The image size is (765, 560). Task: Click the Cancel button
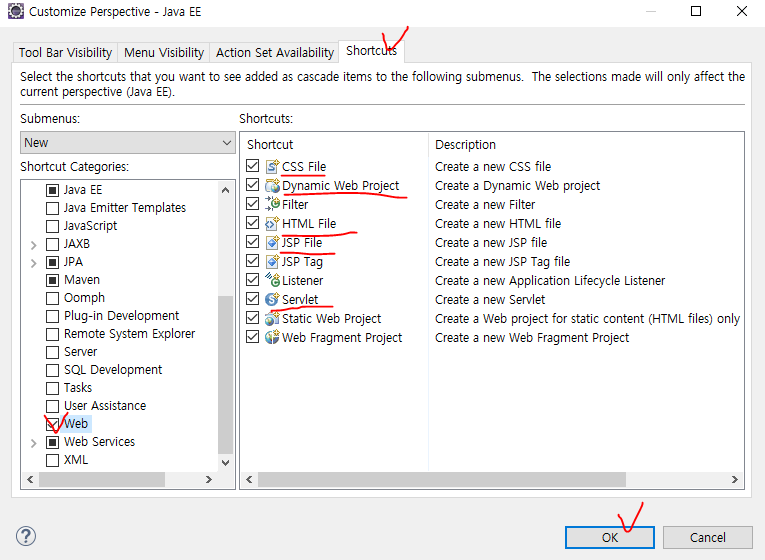click(x=707, y=538)
